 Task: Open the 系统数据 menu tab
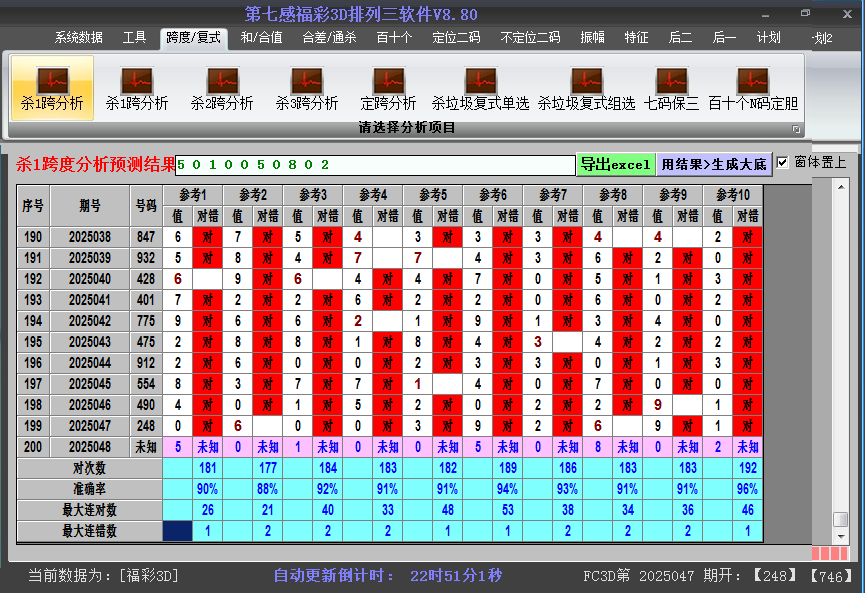tap(78, 38)
